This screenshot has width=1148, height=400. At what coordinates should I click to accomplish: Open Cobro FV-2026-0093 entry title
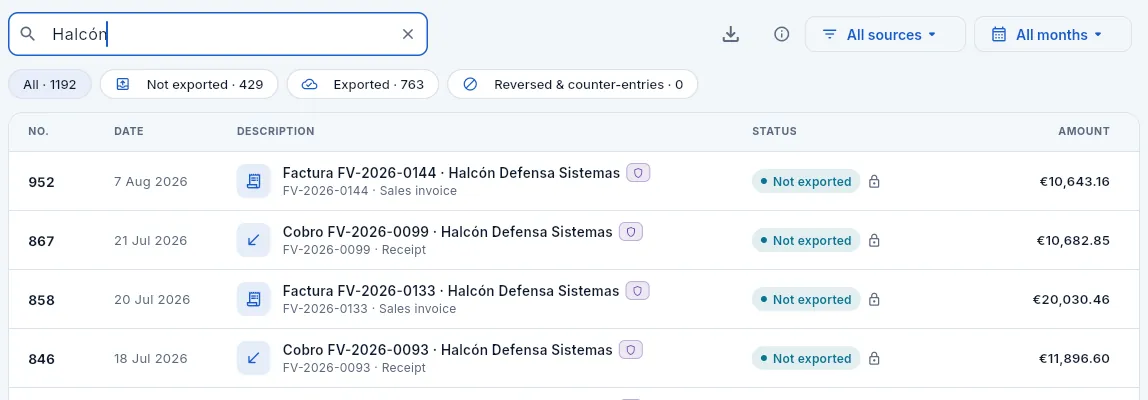tap(447, 349)
